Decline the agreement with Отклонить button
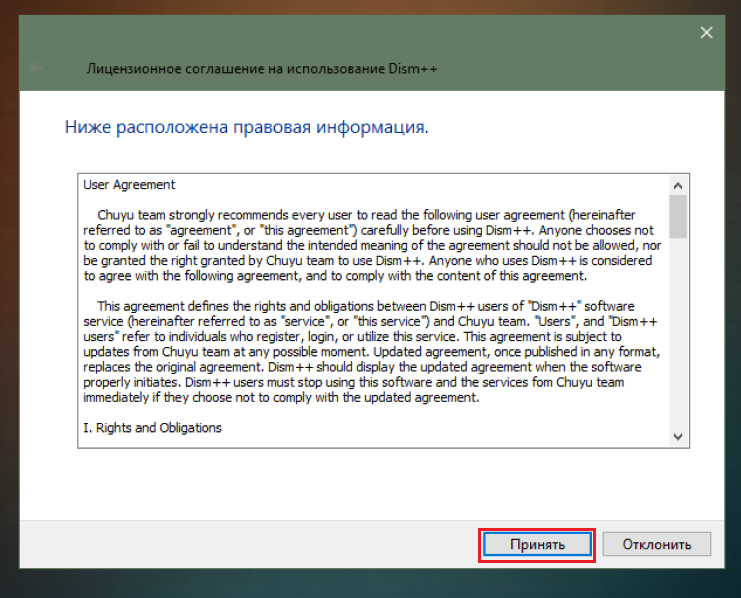The image size is (741, 598). tap(656, 545)
